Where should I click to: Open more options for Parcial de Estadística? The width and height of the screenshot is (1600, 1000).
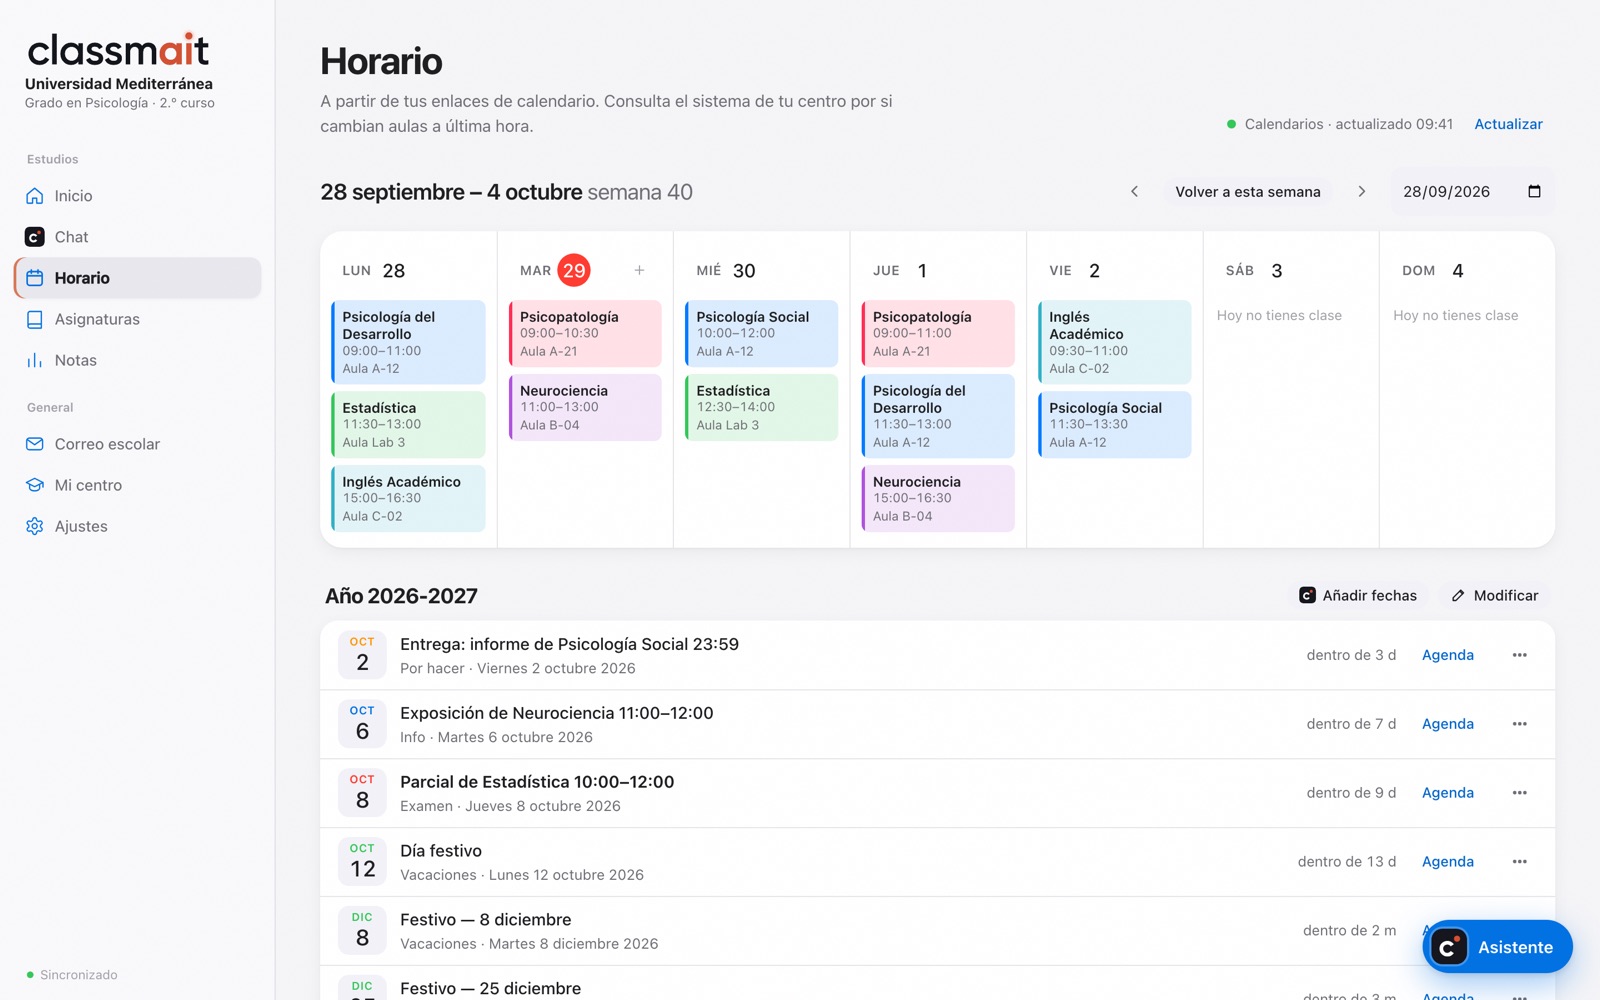click(1519, 793)
